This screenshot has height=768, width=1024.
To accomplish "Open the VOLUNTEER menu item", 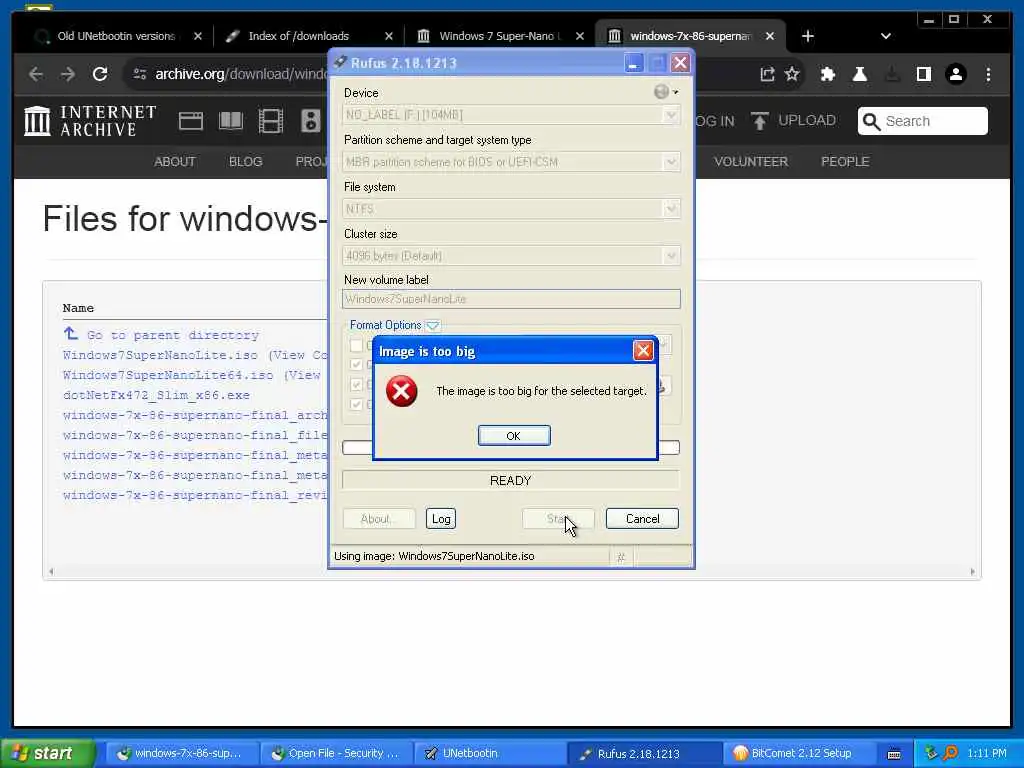I will pos(751,161).
